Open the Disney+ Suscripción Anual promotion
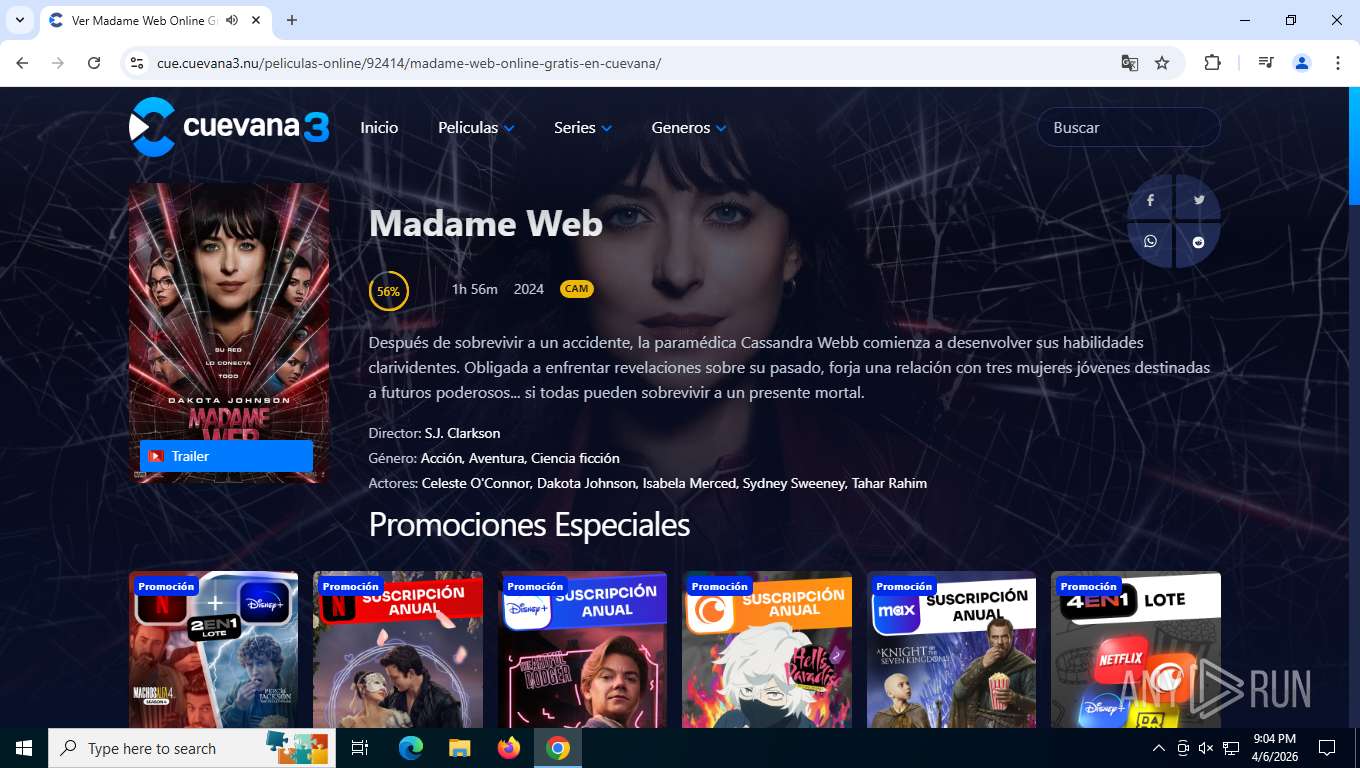 click(582, 650)
